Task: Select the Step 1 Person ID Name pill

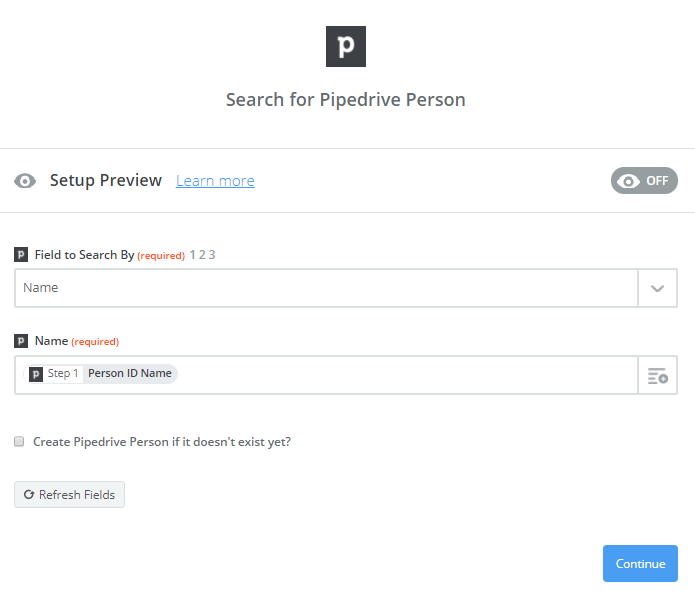Action: pyautogui.click(x=101, y=374)
